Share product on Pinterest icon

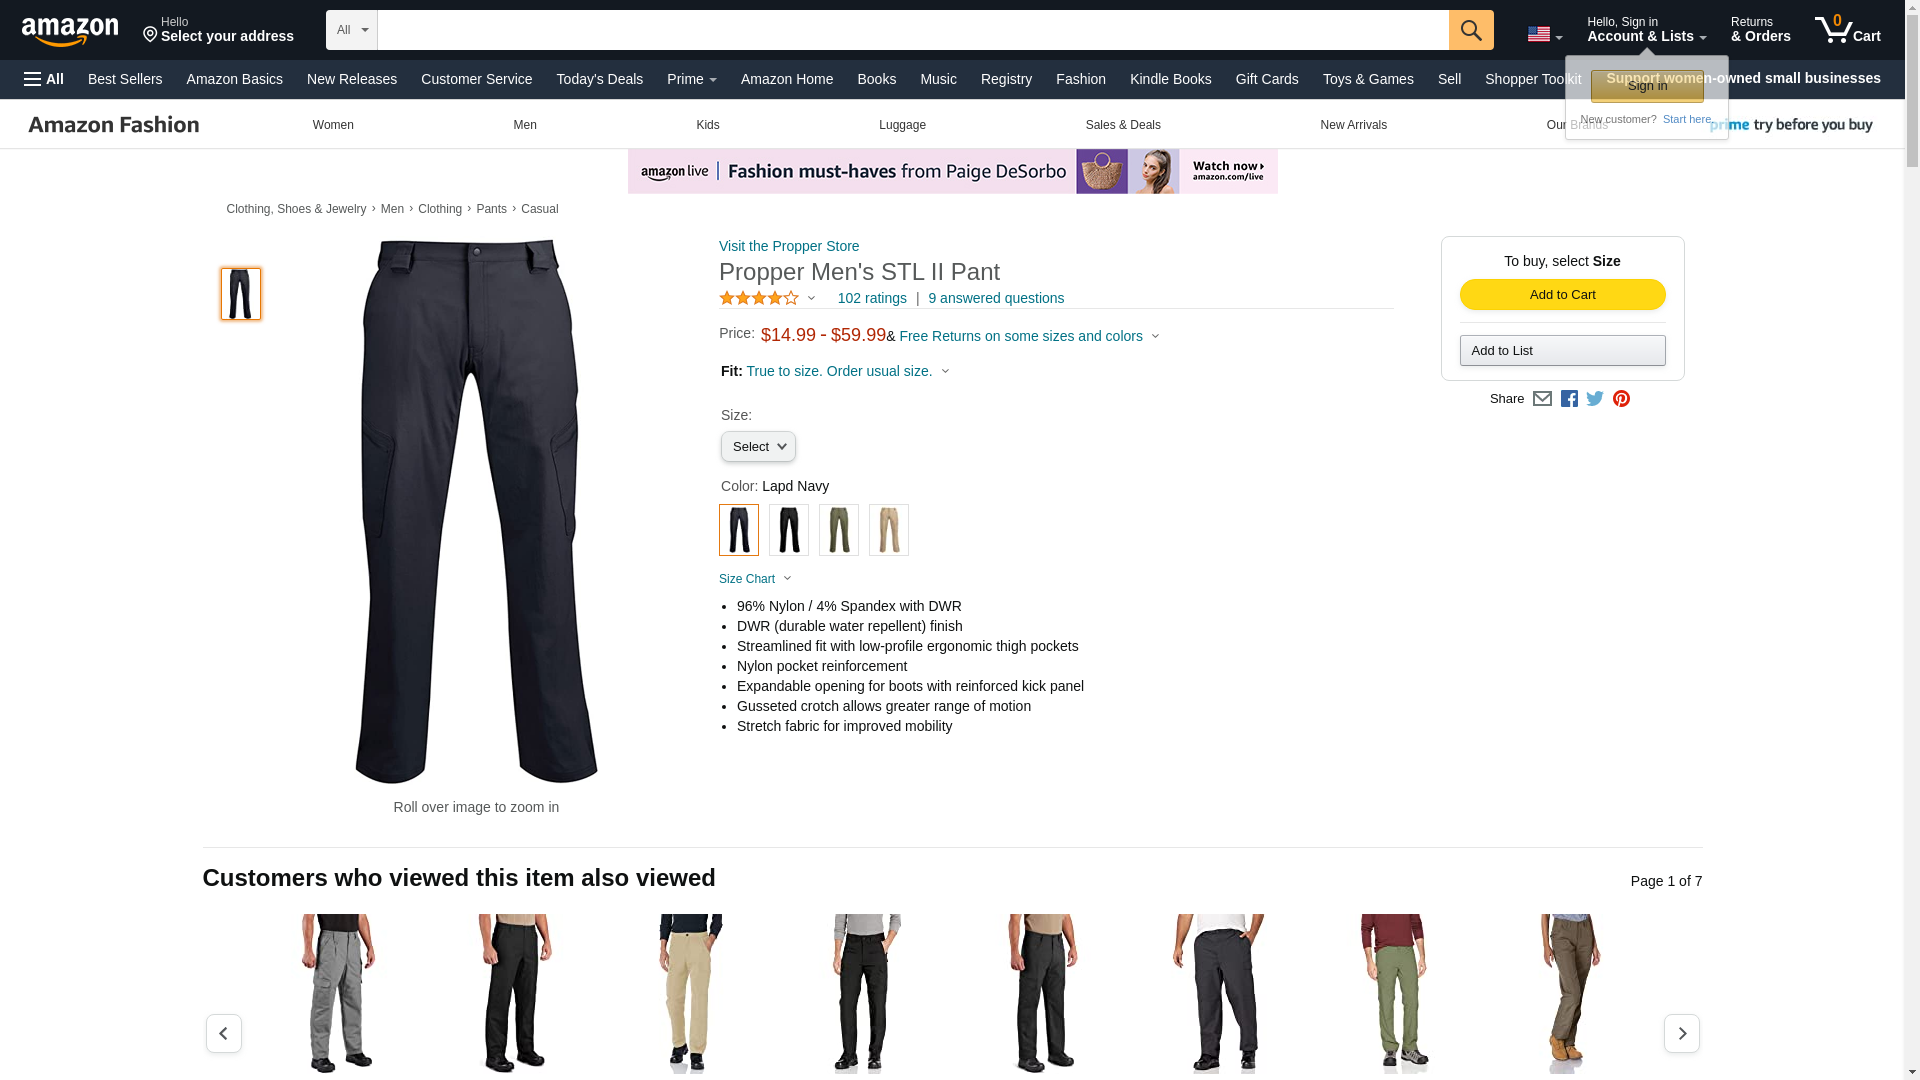coord(1621,399)
